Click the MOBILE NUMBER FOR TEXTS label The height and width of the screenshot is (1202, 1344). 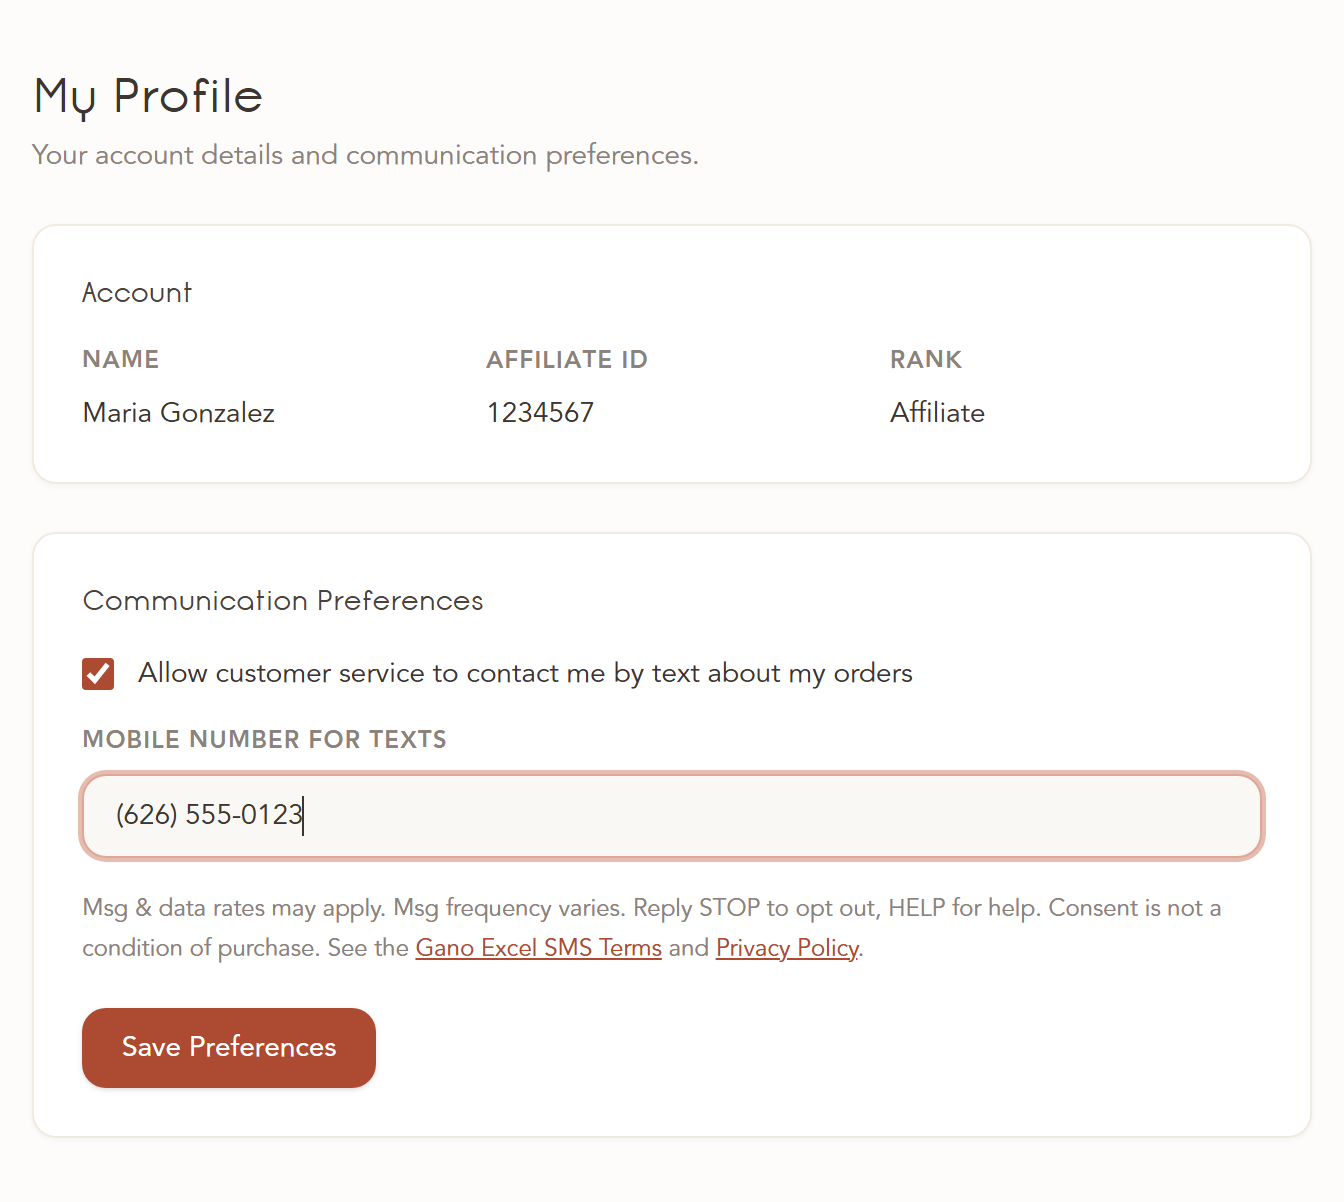click(x=264, y=740)
